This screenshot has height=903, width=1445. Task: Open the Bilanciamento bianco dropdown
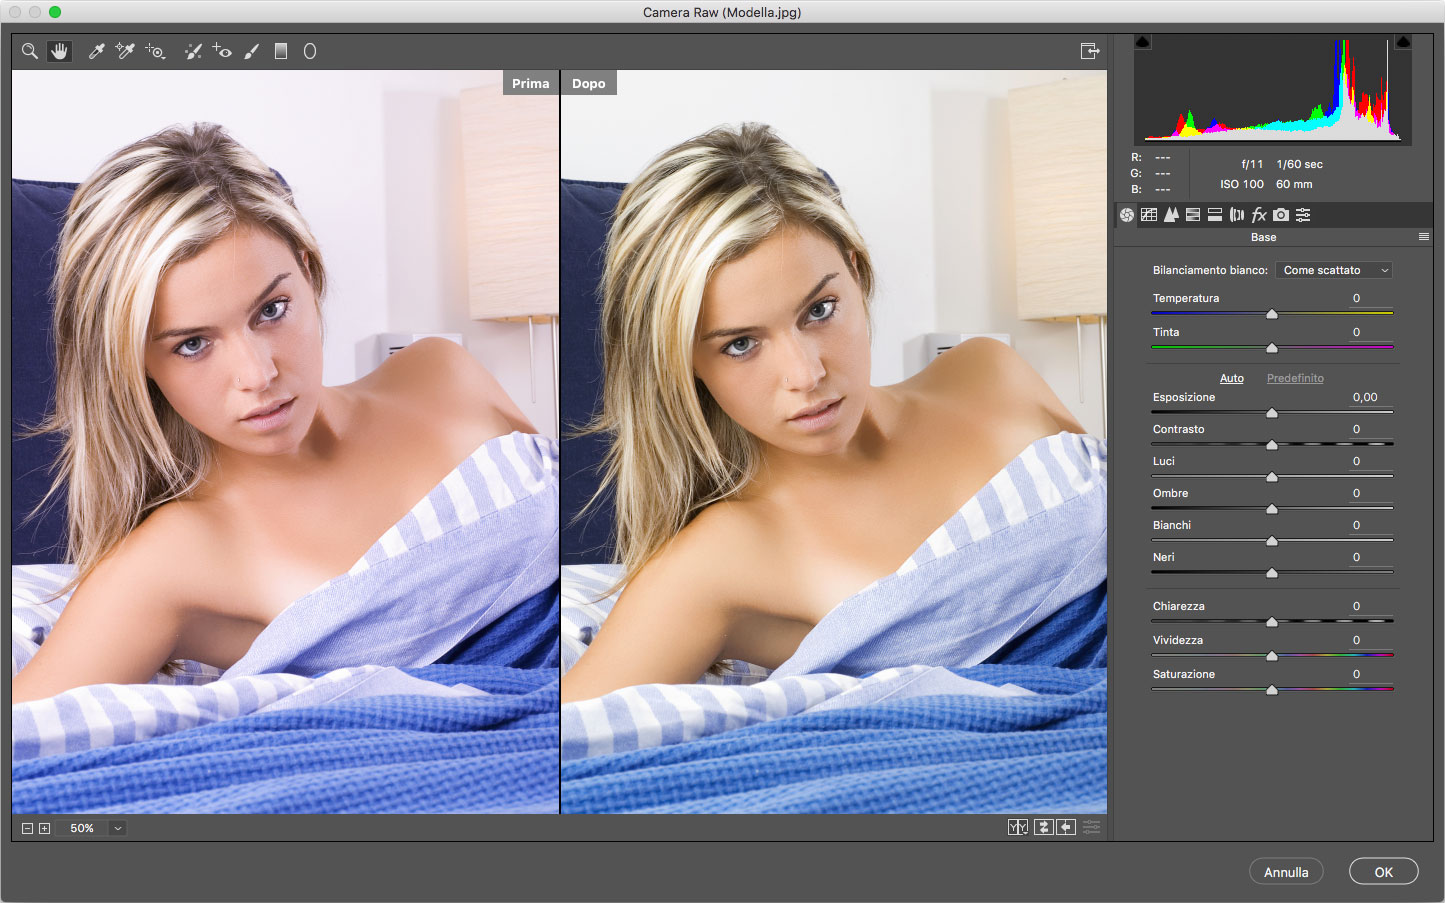click(1333, 270)
